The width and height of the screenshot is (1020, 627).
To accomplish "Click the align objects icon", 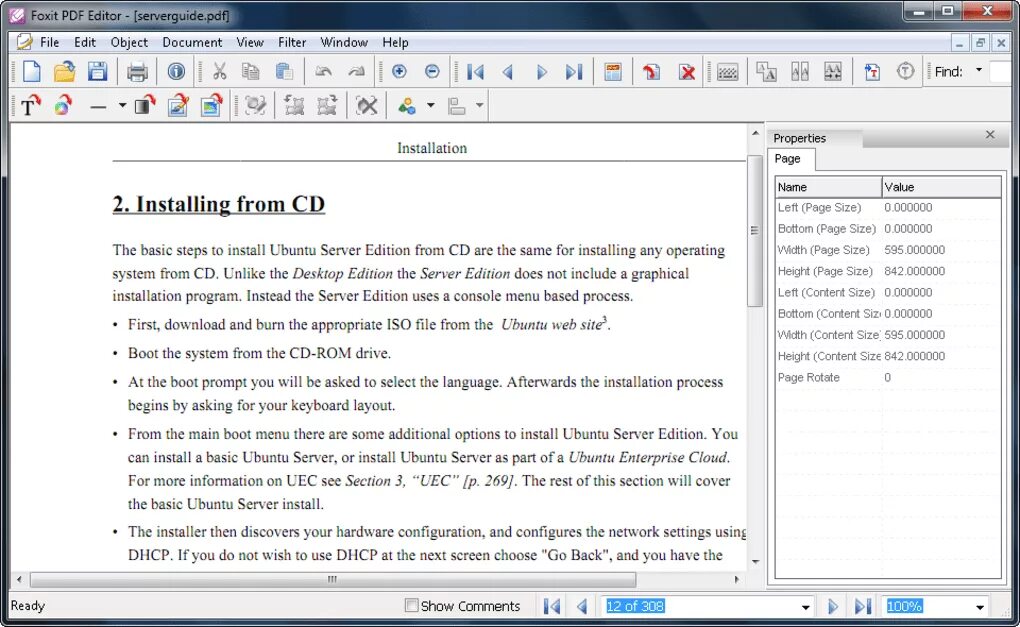I will [x=457, y=105].
